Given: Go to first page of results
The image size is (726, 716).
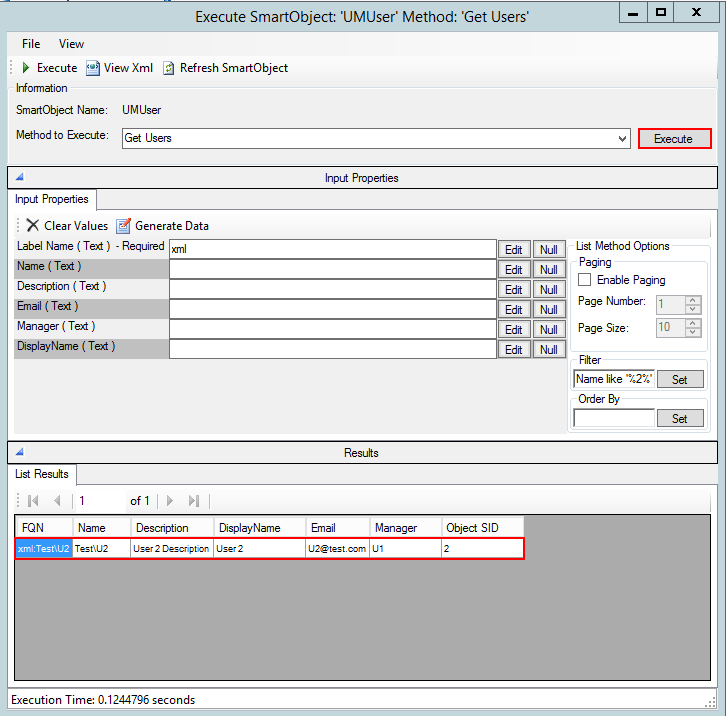Looking at the screenshot, I should (33, 500).
